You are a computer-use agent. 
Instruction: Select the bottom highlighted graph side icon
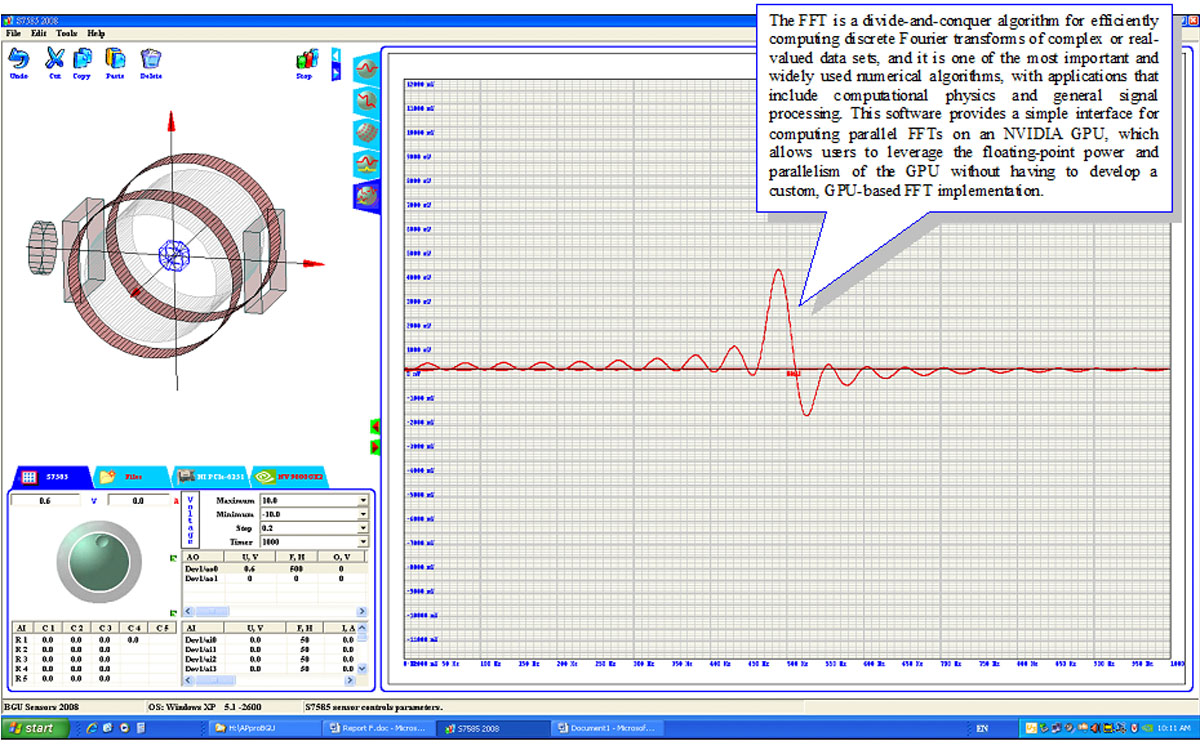[366, 195]
